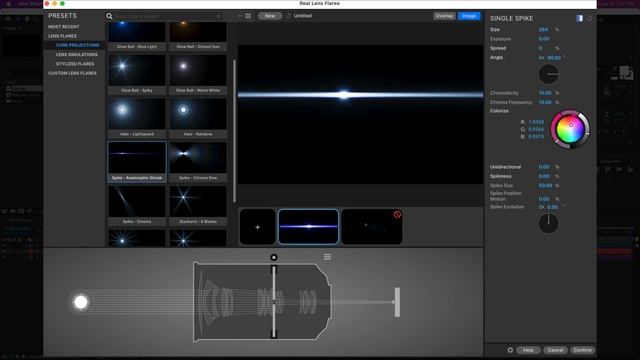640x360 pixels.
Task: Click the Size value field
Action: (x=543, y=29)
